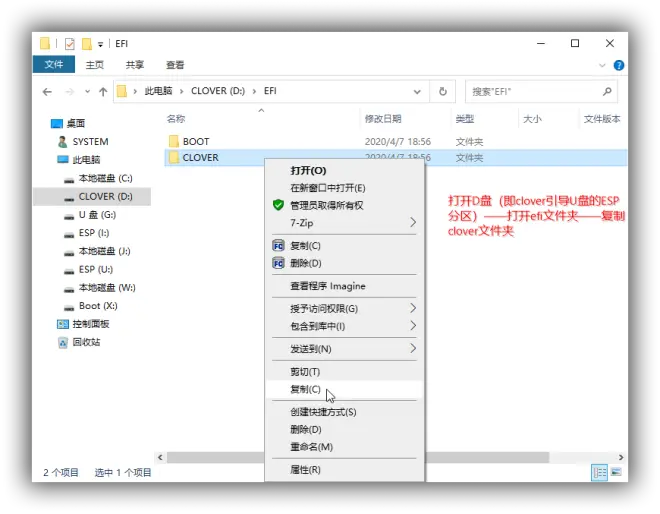Expand the address bar history dropdown
This screenshot has height=514, width=660.
coord(417,91)
